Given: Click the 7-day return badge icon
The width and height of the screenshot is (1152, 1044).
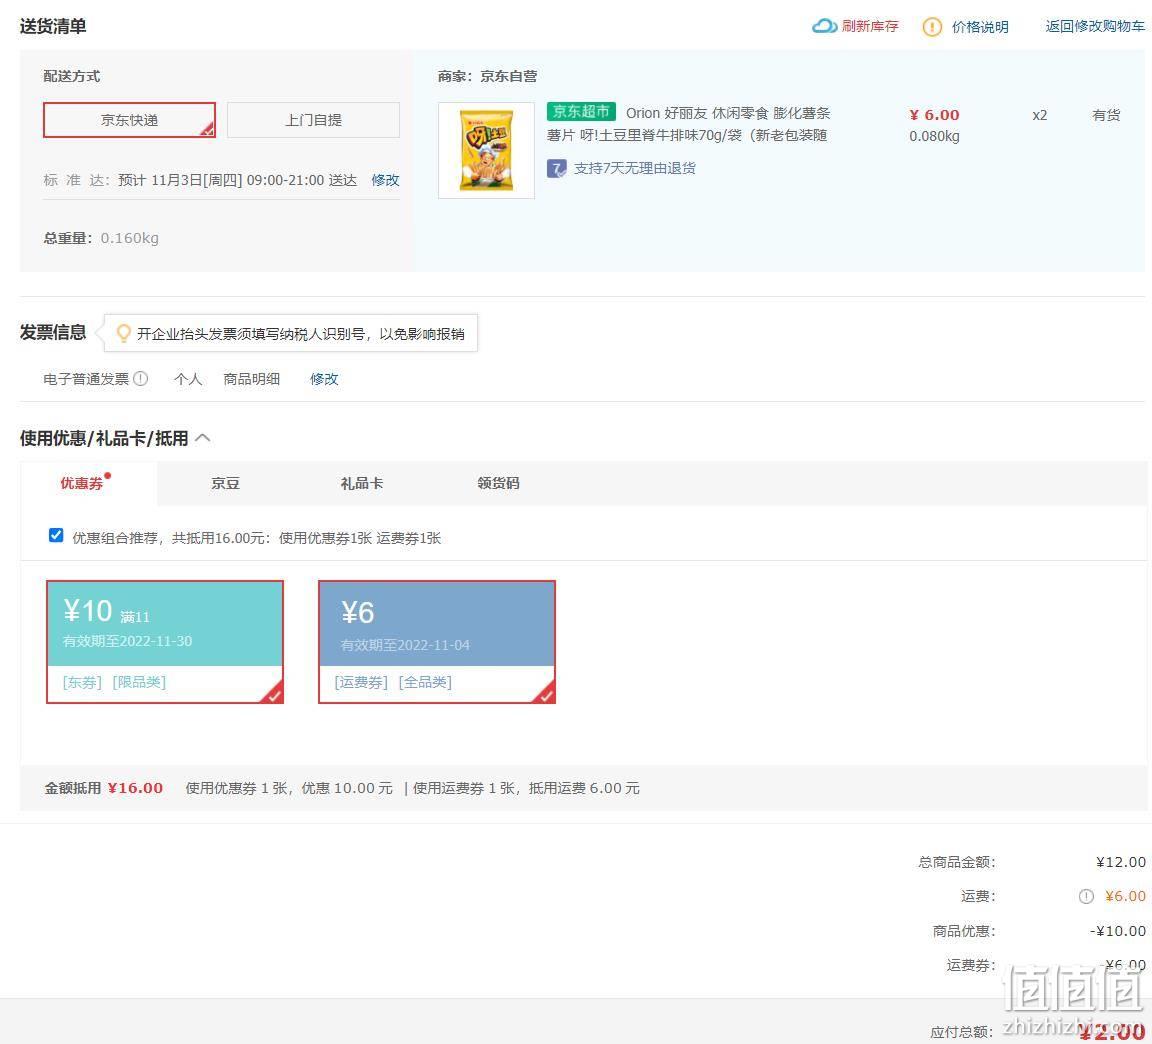Looking at the screenshot, I should pyautogui.click(x=556, y=168).
